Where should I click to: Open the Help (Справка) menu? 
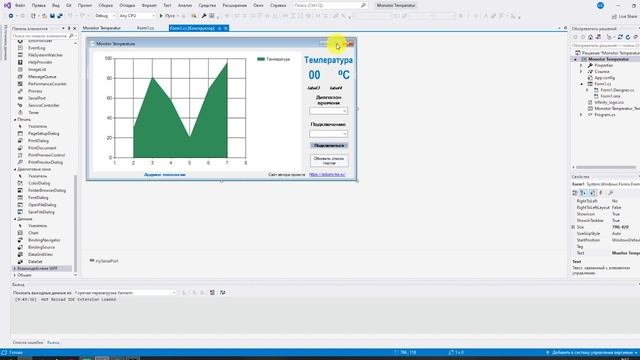pyautogui.click(x=278, y=5)
